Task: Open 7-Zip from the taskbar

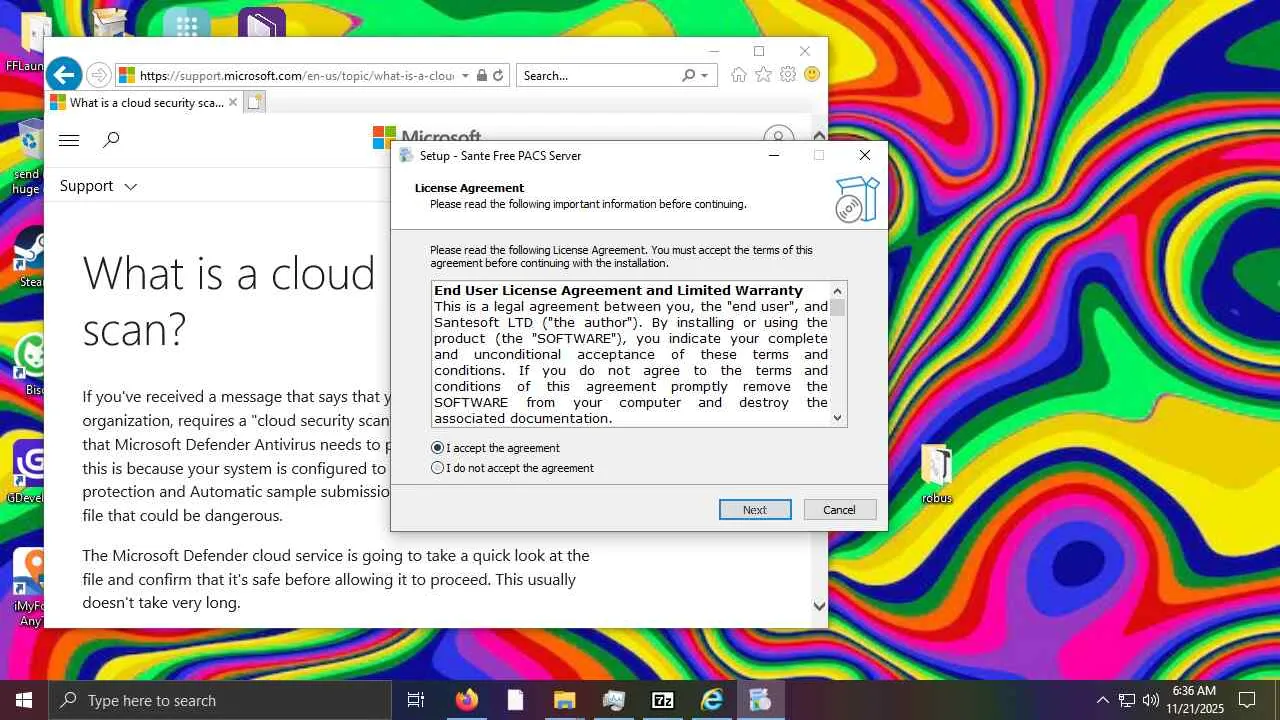Action: (662, 700)
